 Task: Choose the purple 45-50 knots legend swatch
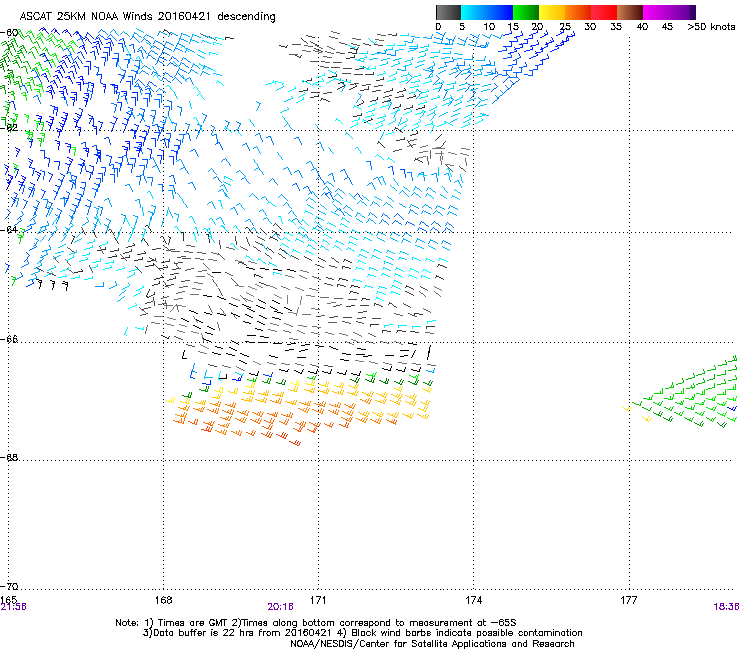(682, 12)
